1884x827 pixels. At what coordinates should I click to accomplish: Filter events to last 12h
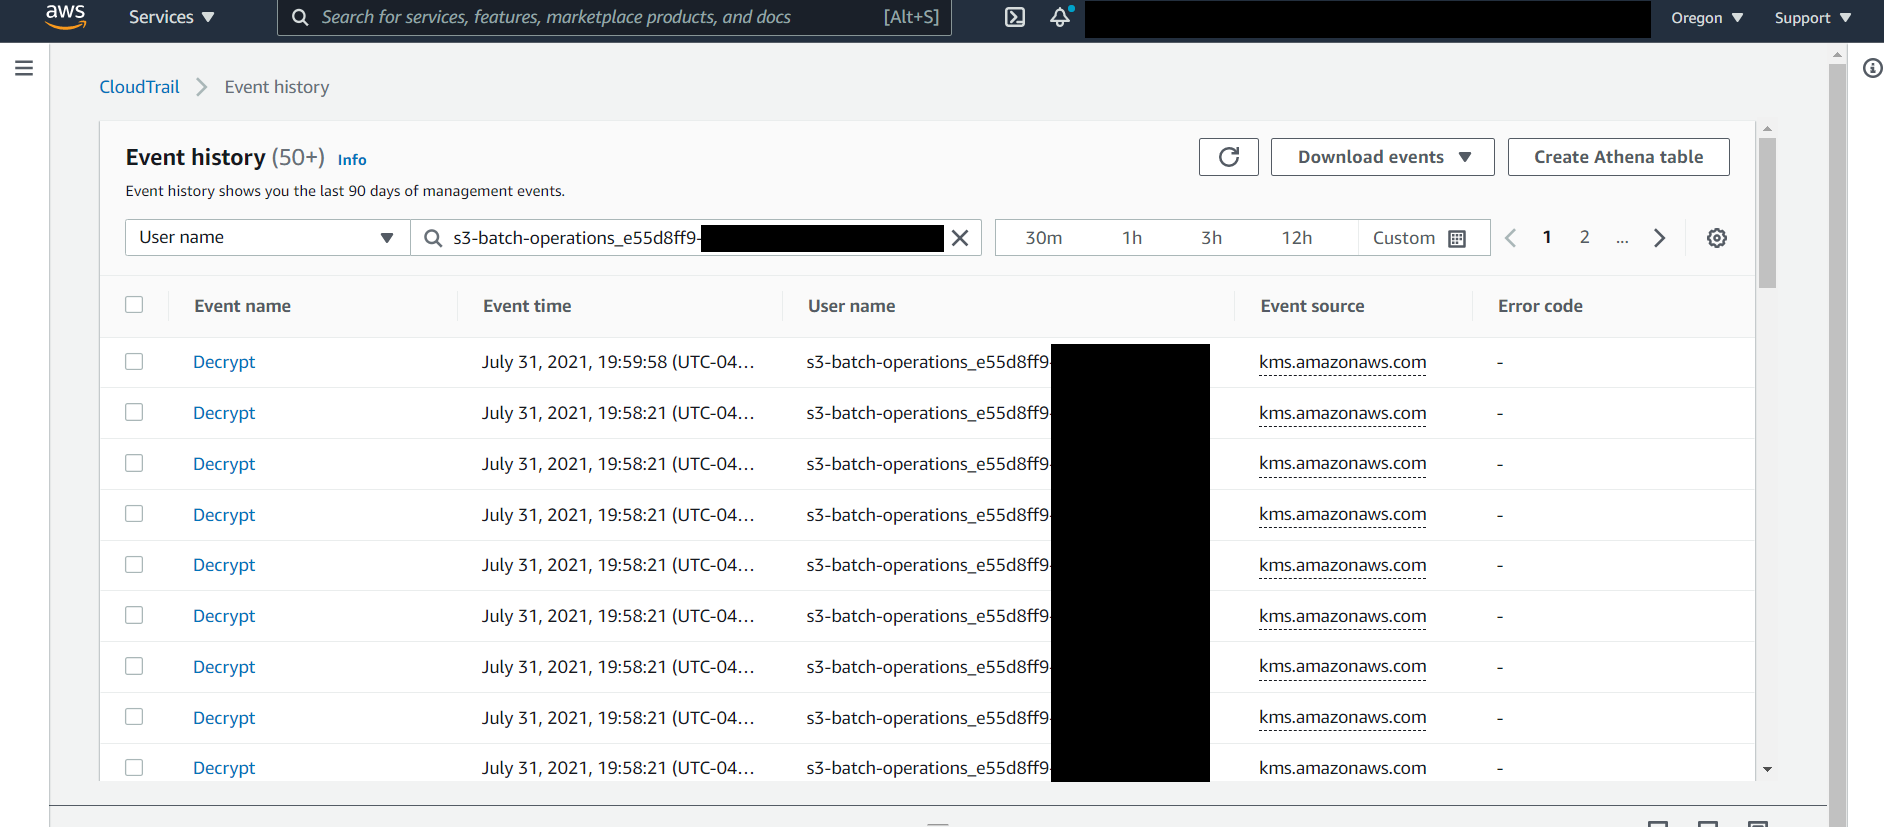[1297, 238]
